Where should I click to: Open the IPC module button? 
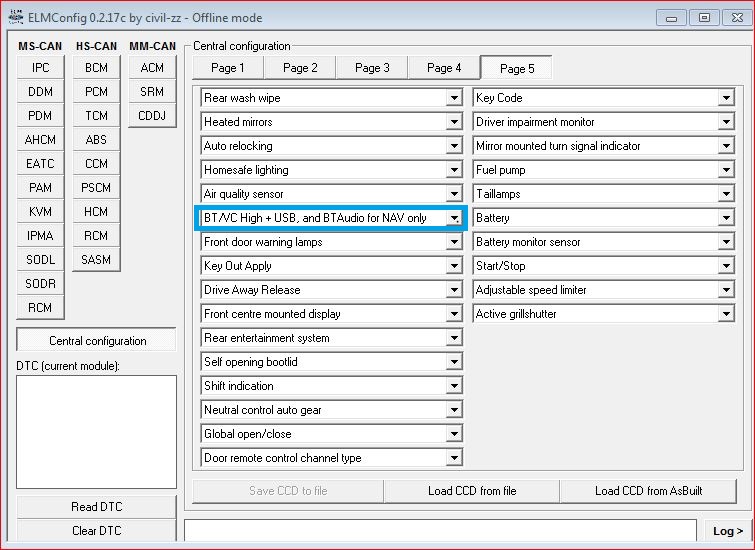point(41,68)
